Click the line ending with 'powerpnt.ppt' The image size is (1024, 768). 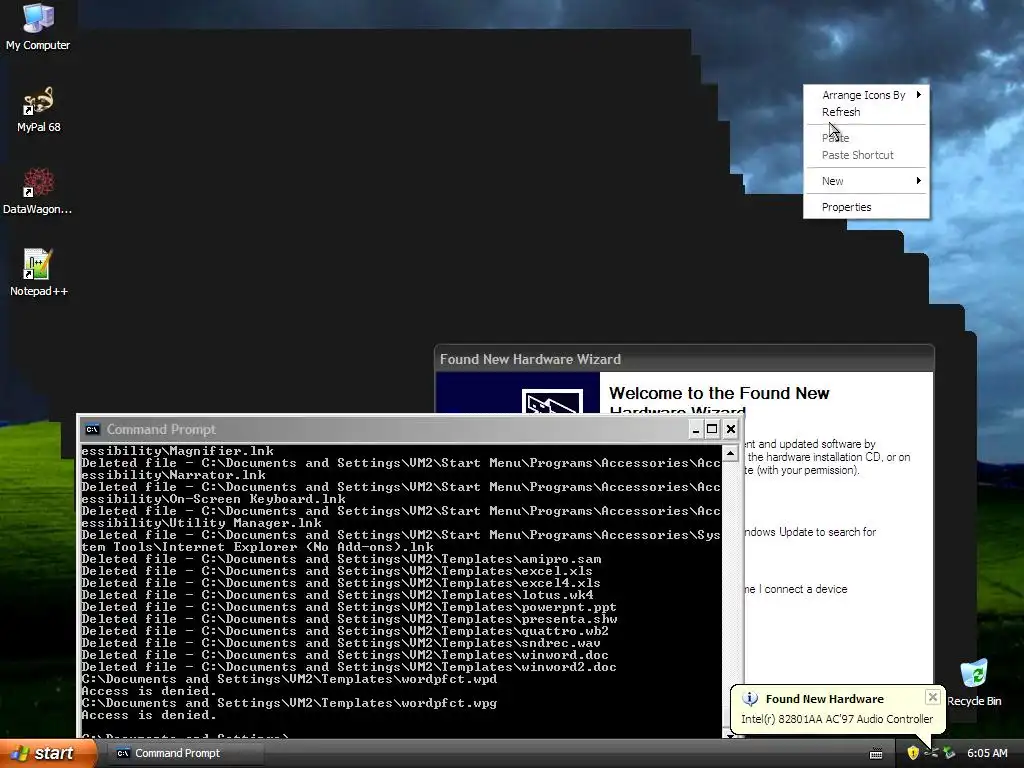coord(349,607)
